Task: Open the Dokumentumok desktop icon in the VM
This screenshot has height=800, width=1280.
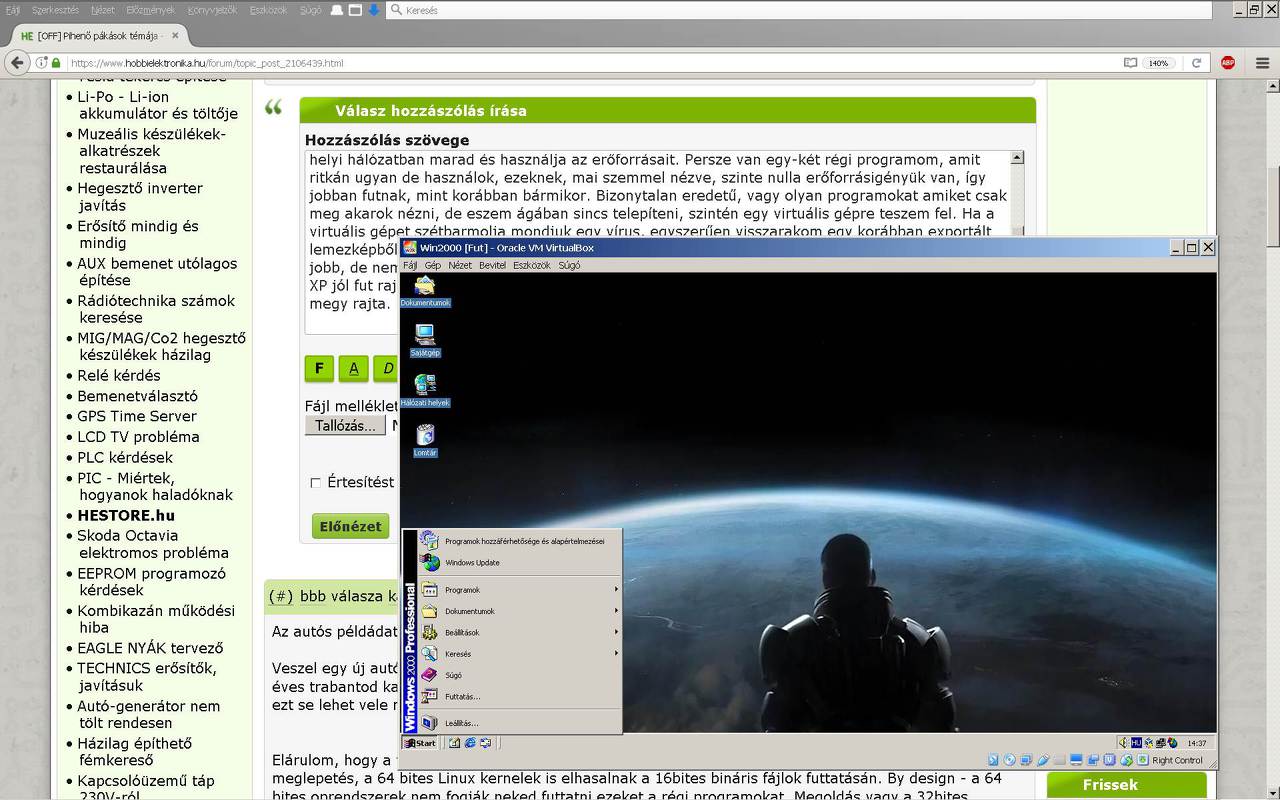Action: (x=425, y=290)
